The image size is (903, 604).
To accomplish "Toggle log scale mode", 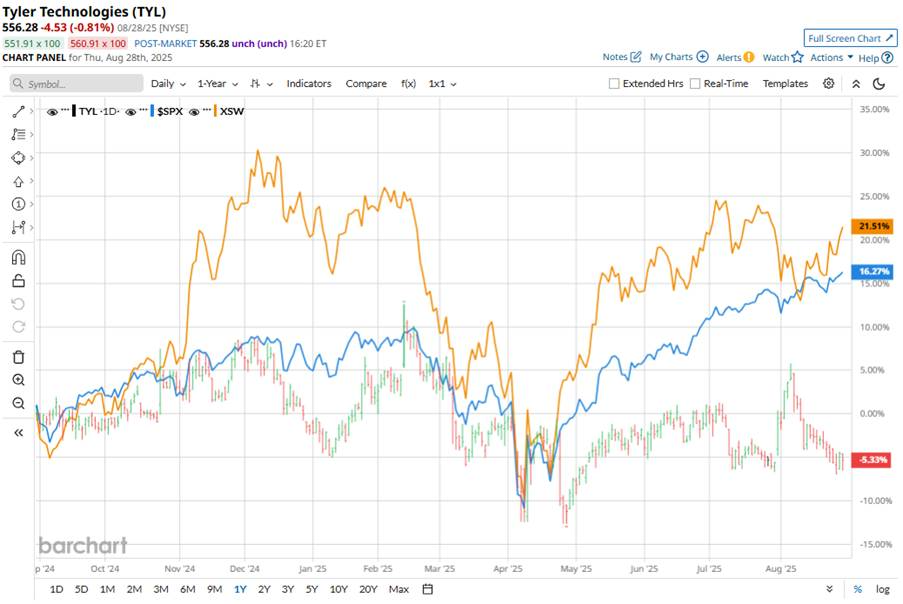I will coord(883,589).
